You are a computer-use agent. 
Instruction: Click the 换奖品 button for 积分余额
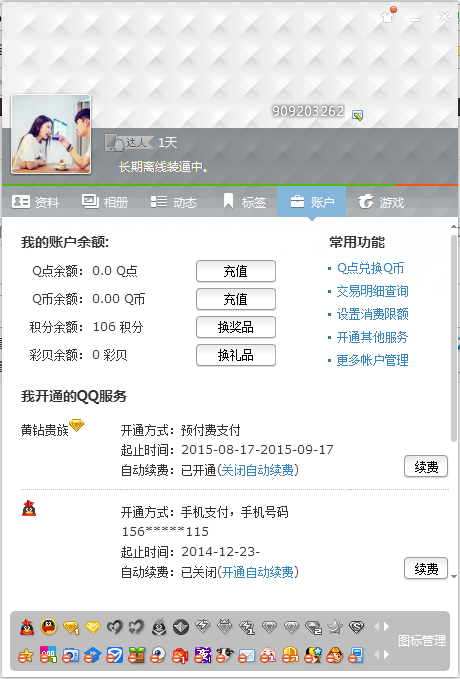tap(236, 327)
